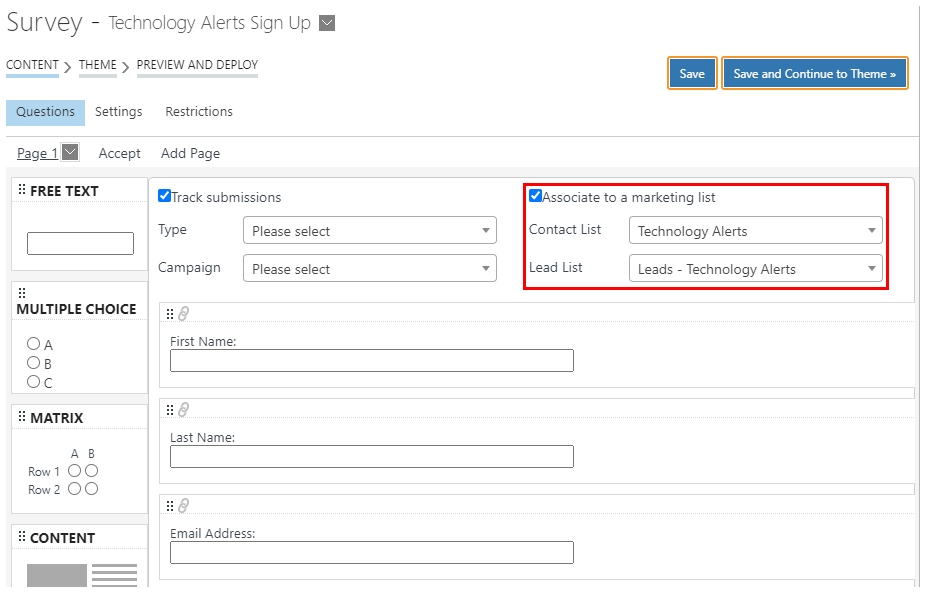Switch to the Settings tab

pyautogui.click(x=119, y=112)
